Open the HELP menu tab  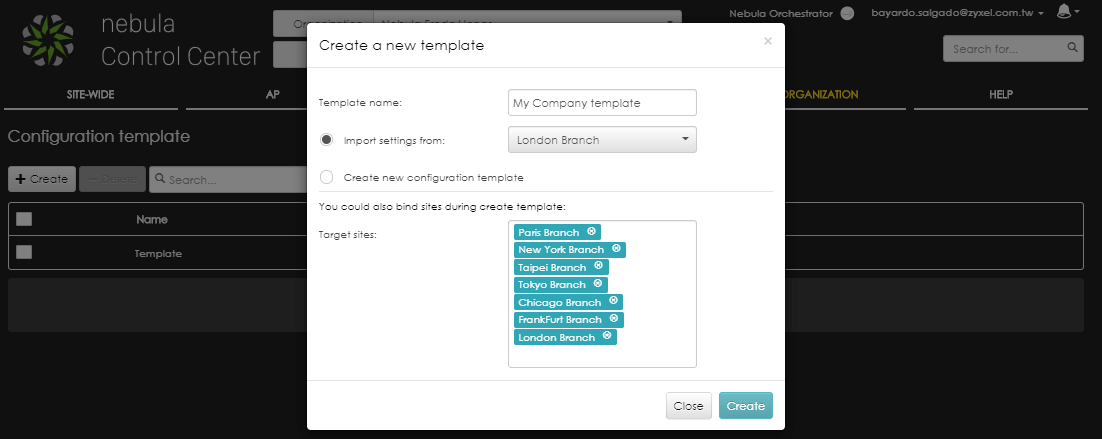pos(1001,95)
